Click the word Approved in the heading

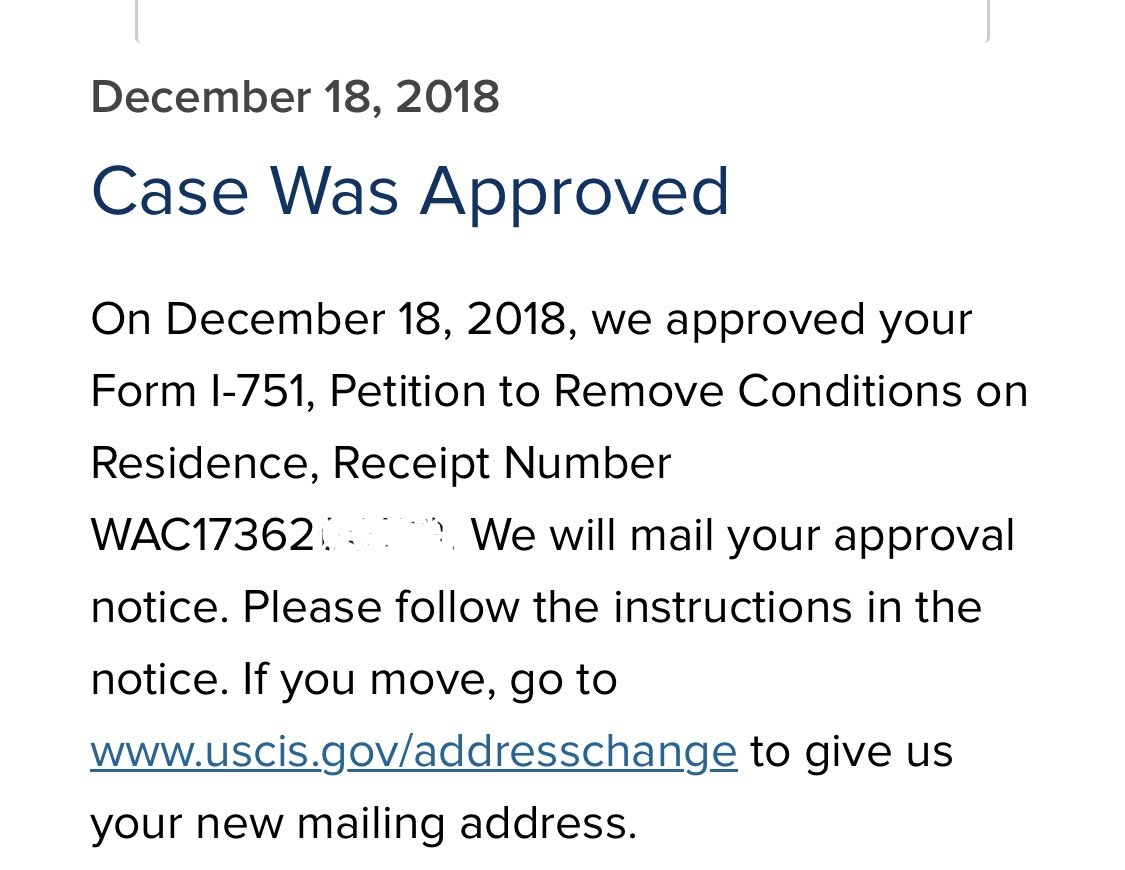click(x=574, y=192)
